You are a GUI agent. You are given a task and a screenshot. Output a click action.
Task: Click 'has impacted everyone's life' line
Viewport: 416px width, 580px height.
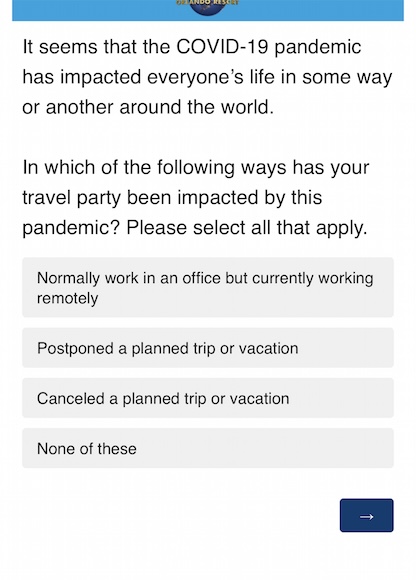(x=207, y=77)
